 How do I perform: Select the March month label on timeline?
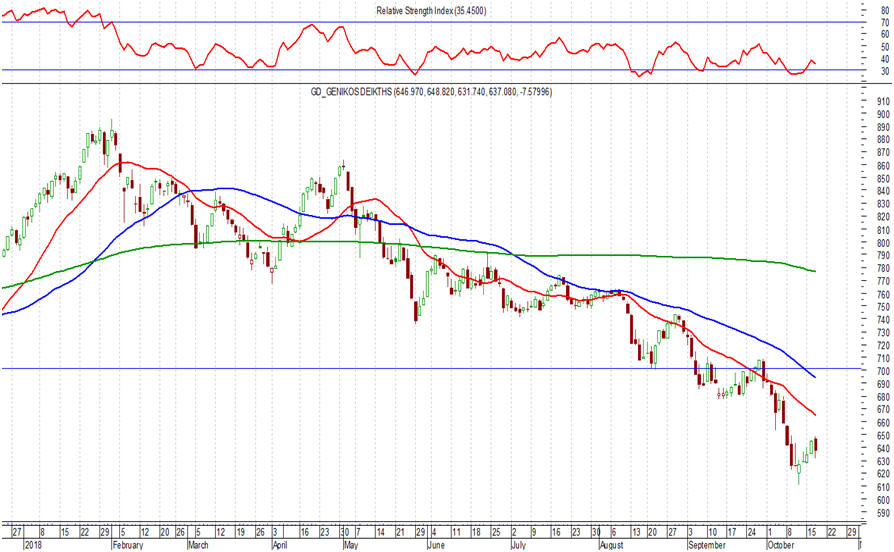point(198,545)
